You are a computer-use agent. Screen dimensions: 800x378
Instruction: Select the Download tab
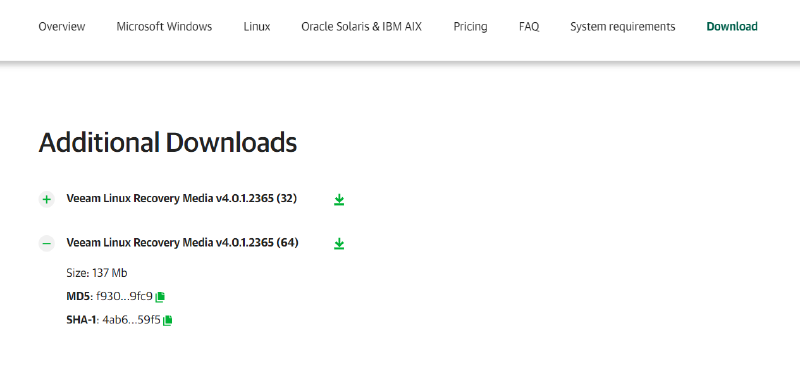[732, 27]
